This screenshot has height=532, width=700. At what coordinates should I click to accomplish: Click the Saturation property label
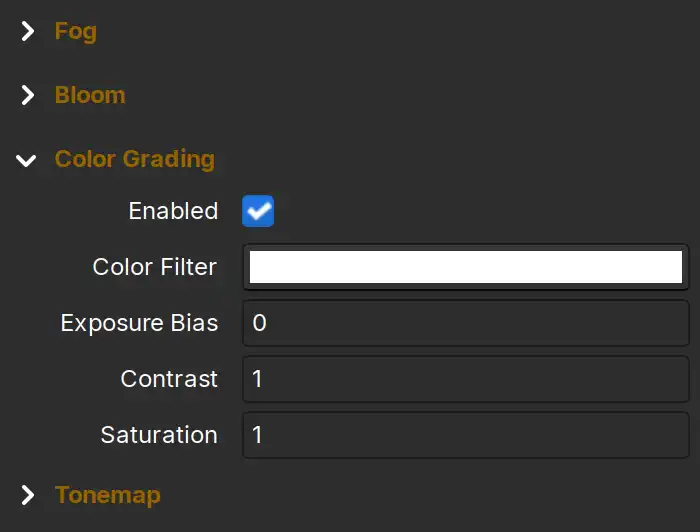pyautogui.click(x=159, y=435)
